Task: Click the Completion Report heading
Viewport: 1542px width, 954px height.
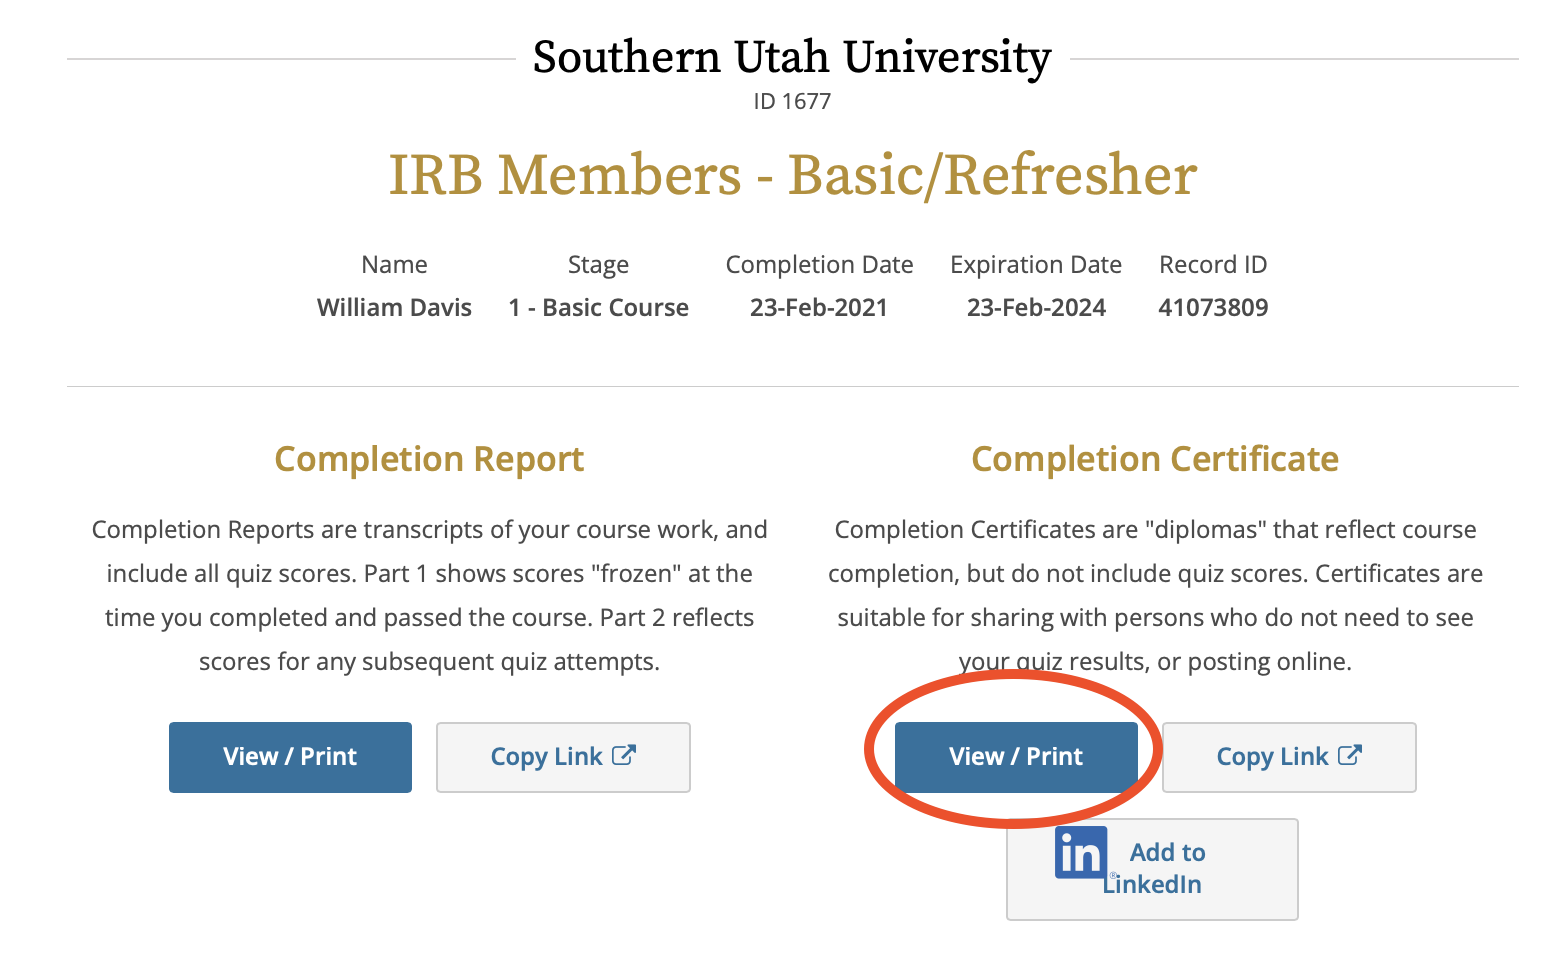Action: (429, 459)
